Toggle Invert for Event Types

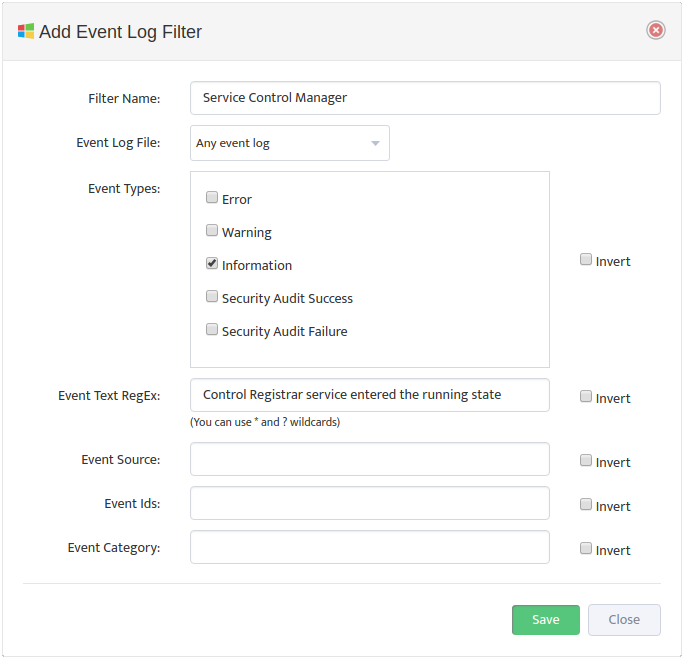[585, 259]
